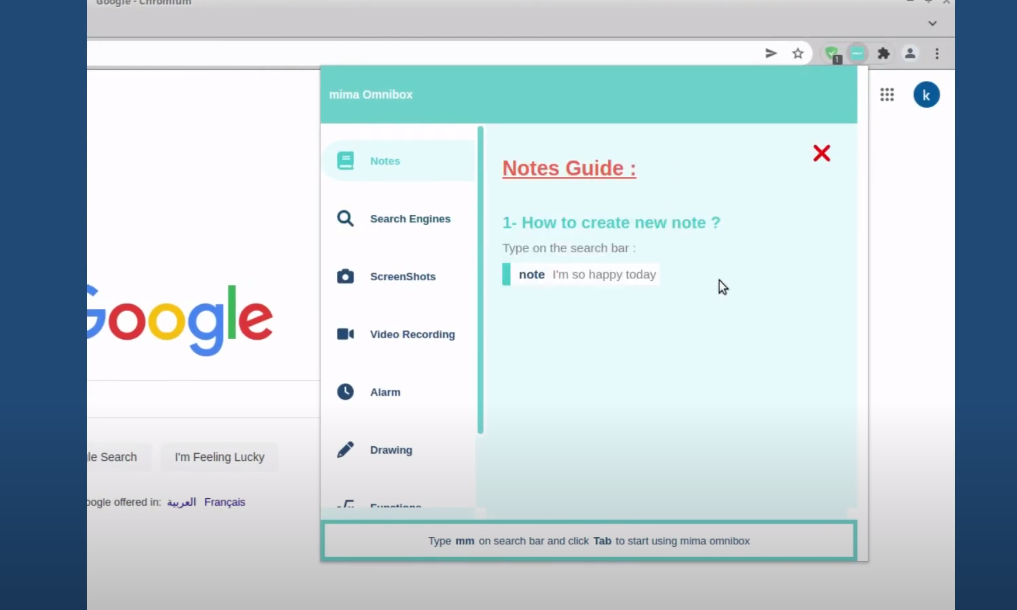Expand the window chevron at top right

[x=932, y=22]
